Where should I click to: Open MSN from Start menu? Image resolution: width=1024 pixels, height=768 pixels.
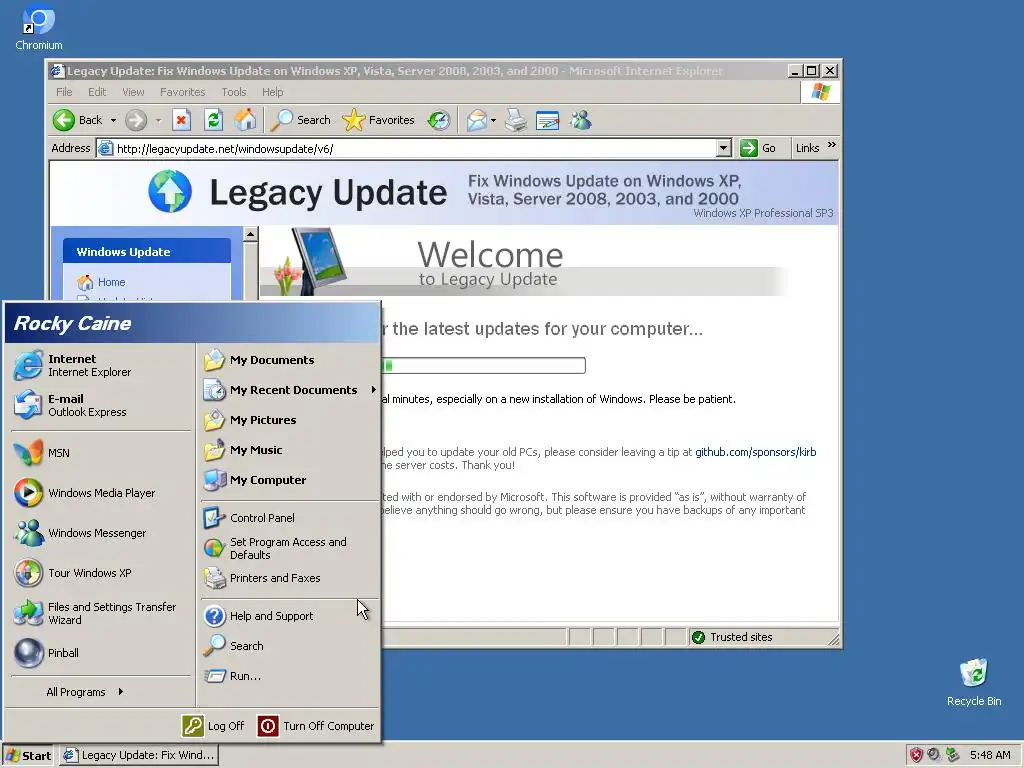point(101,453)
